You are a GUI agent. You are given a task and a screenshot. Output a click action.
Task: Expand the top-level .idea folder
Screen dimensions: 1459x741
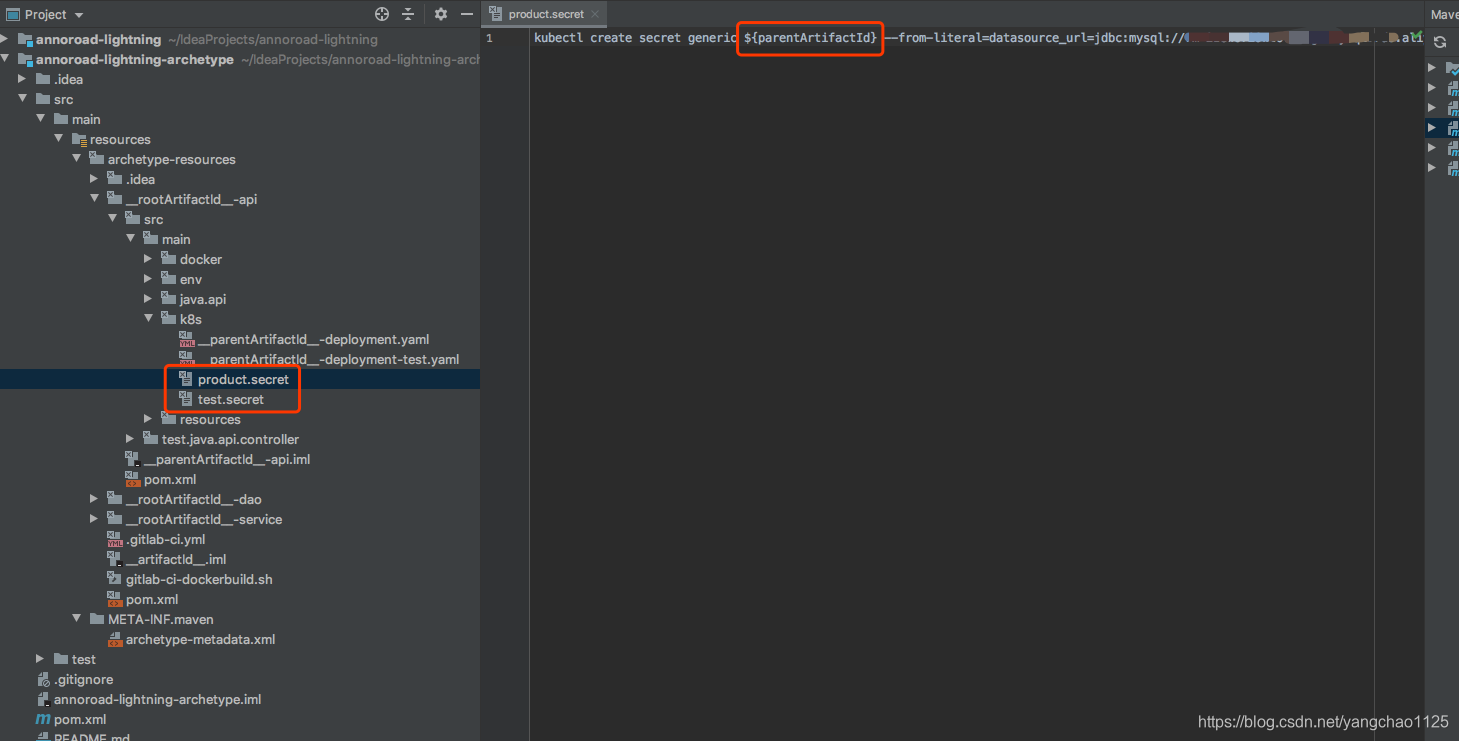click(22, 79)
